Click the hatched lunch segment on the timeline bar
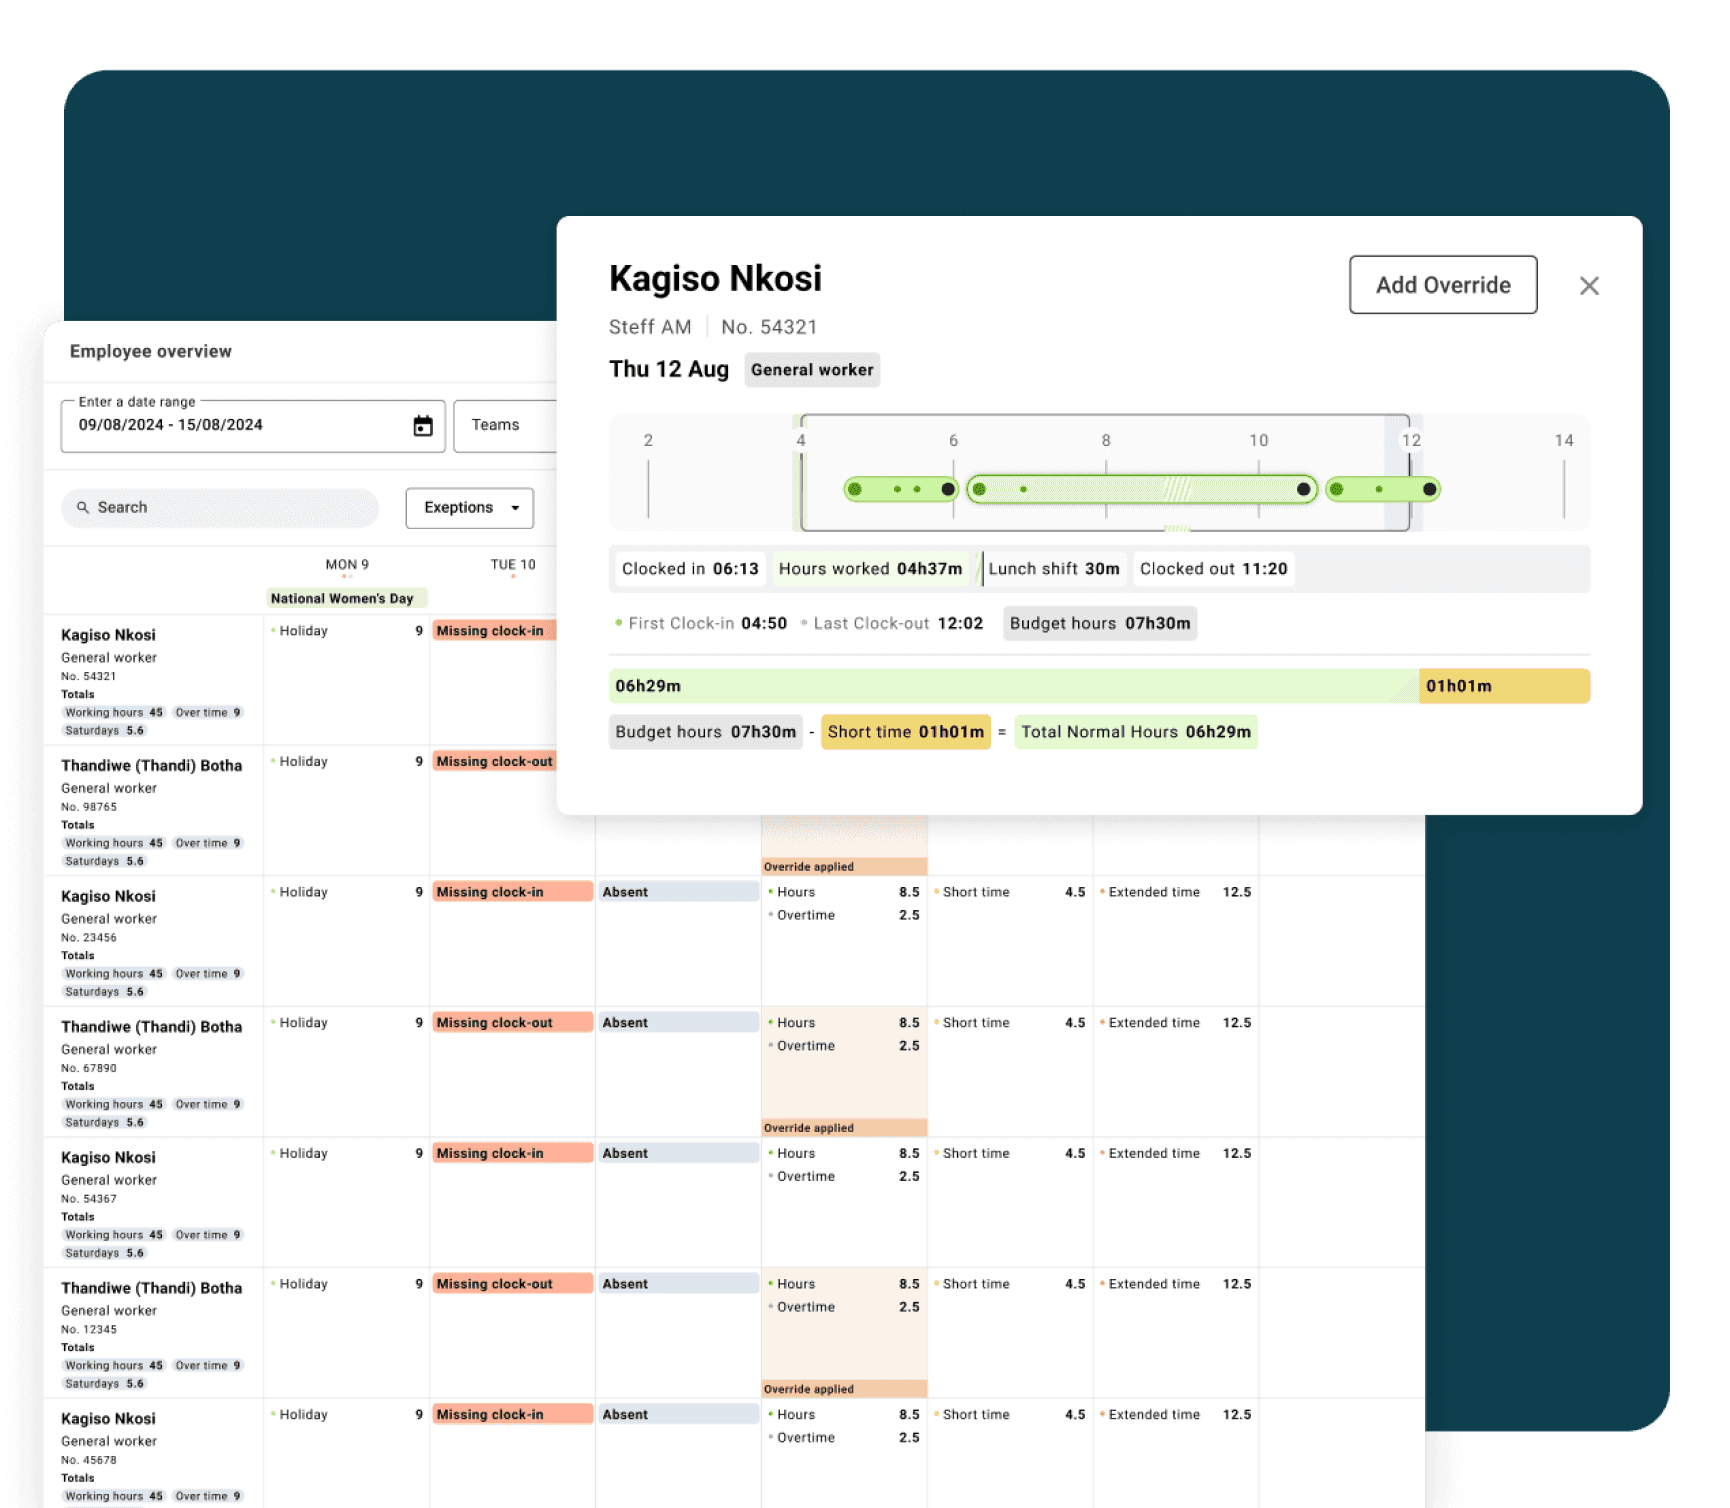1730x1508 pixels. 1180,489
